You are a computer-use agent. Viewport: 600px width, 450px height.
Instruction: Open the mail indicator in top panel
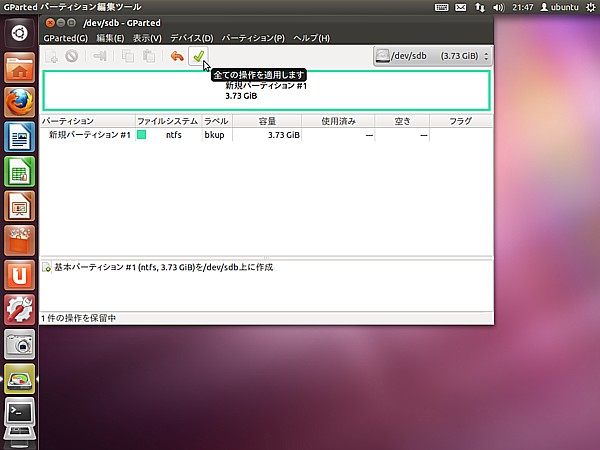tap(460, 7)
